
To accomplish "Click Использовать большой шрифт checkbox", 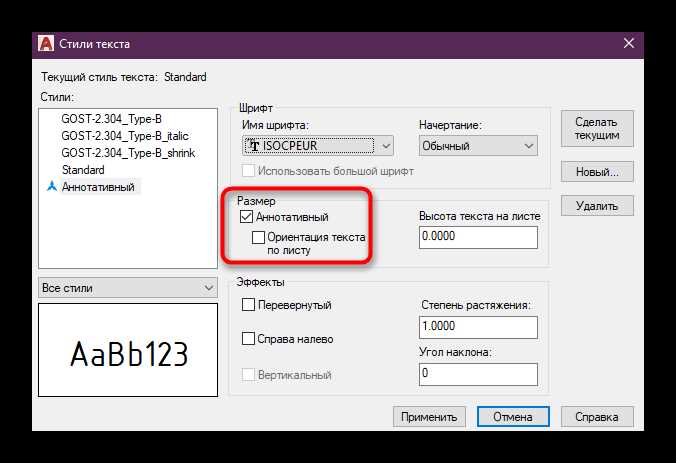I will (x=248, y=171).
